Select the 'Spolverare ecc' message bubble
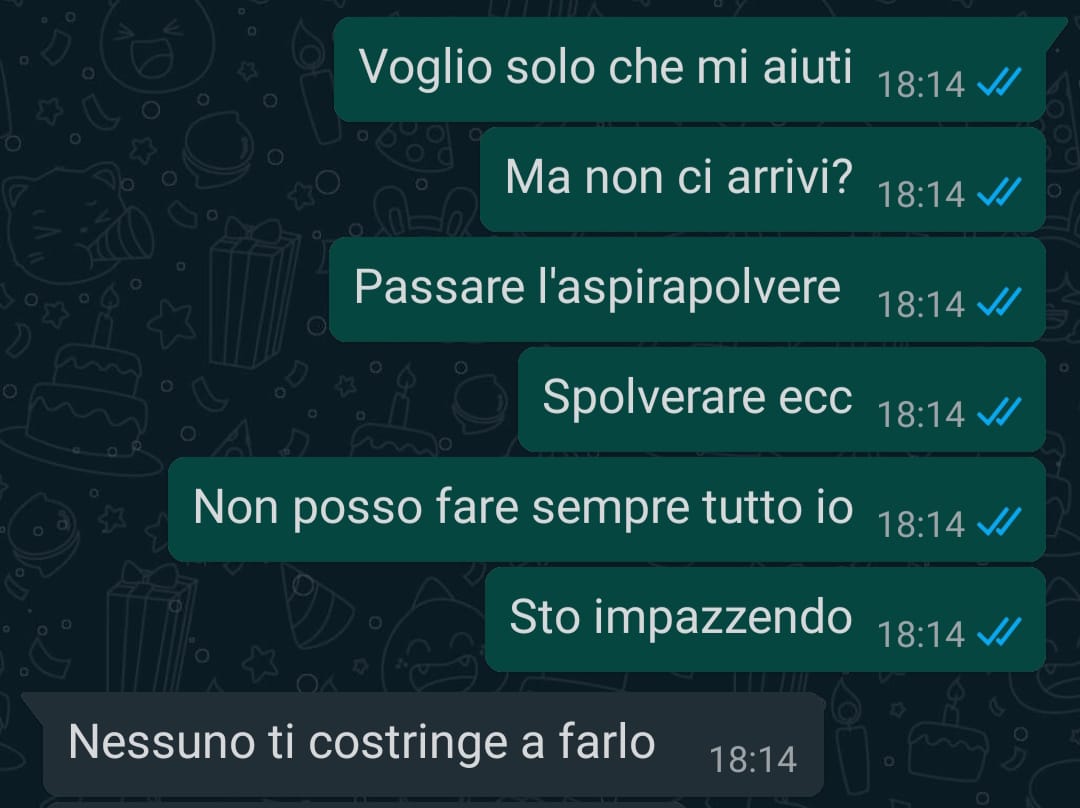The image size is (1080, 808). (782, 400)
